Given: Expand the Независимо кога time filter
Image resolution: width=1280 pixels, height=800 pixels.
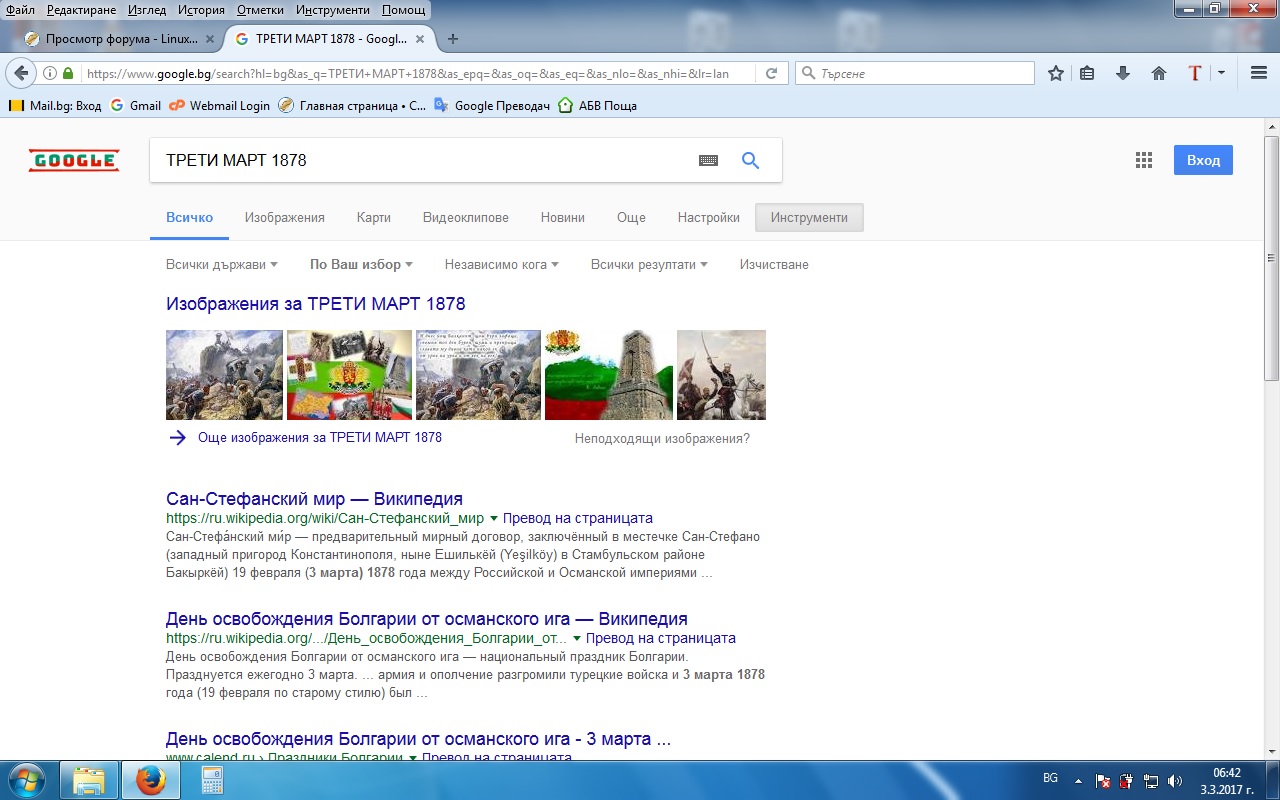Looking at the screenshot, I should click(x=502, y=264).
